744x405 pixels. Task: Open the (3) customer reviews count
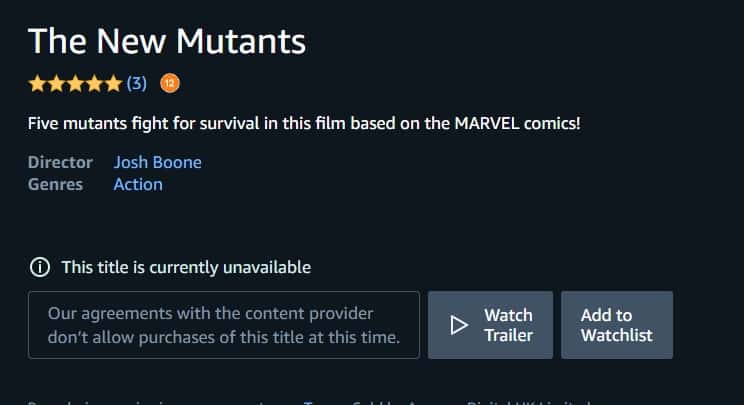coord(137,84)
